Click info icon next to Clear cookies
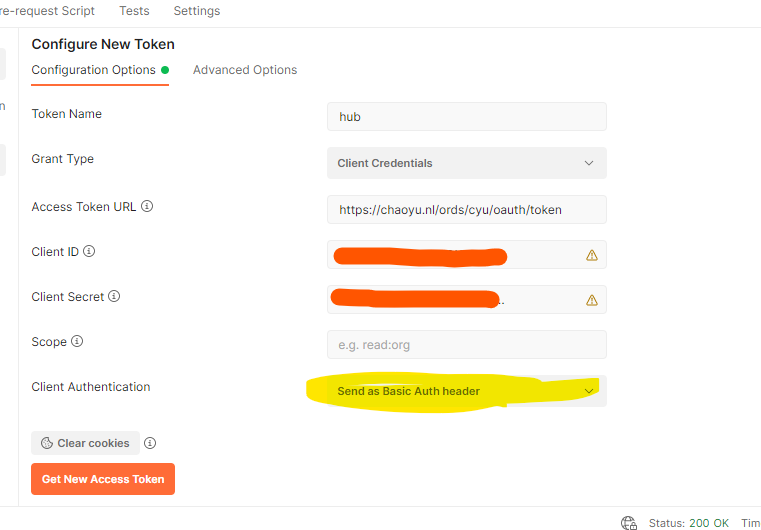761x530 pixels. coord(150,443)
